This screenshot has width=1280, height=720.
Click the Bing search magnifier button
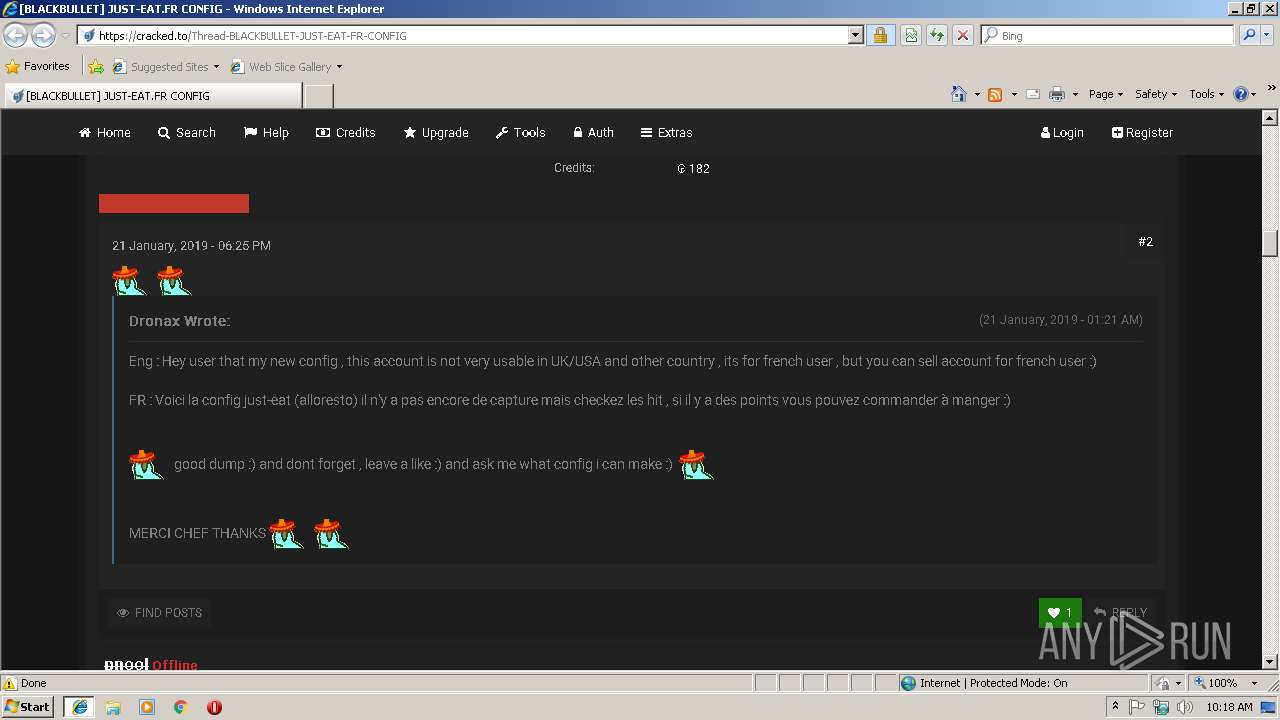[1248, 35]
